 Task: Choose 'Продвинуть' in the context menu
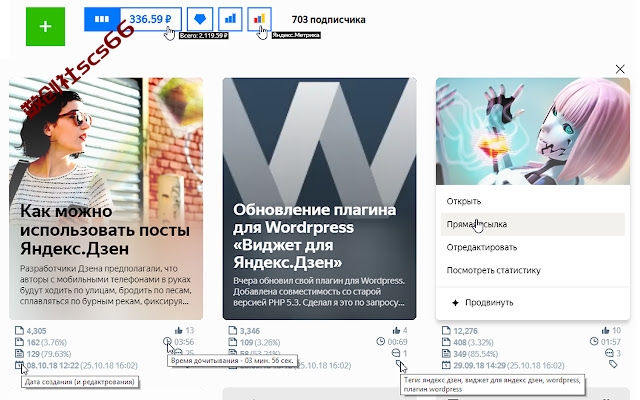click(x=533, y=302)
